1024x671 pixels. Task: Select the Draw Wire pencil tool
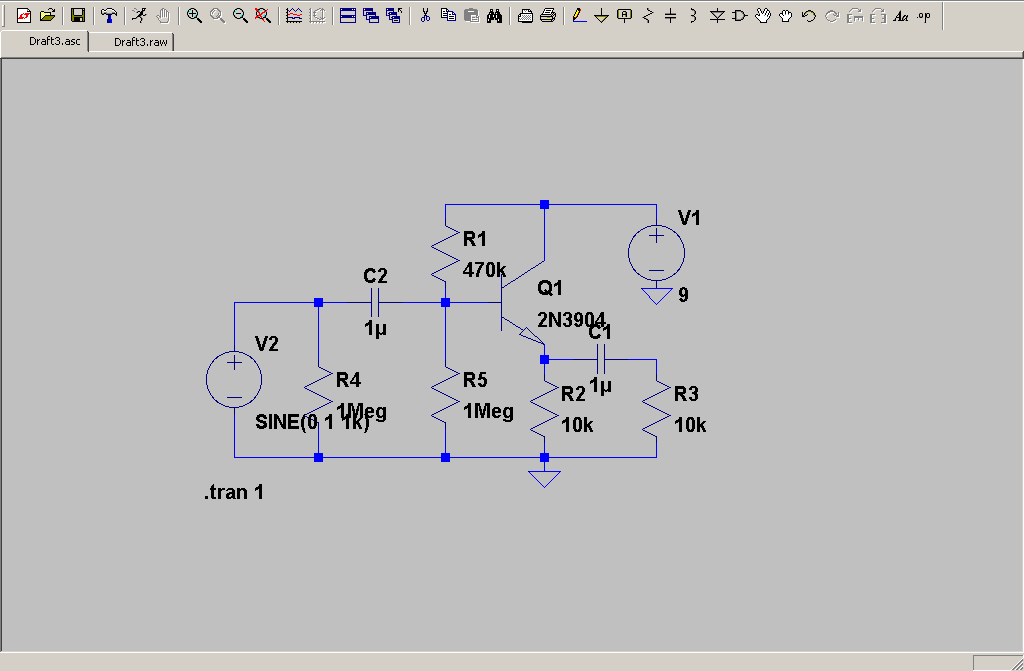coord(578,15)
